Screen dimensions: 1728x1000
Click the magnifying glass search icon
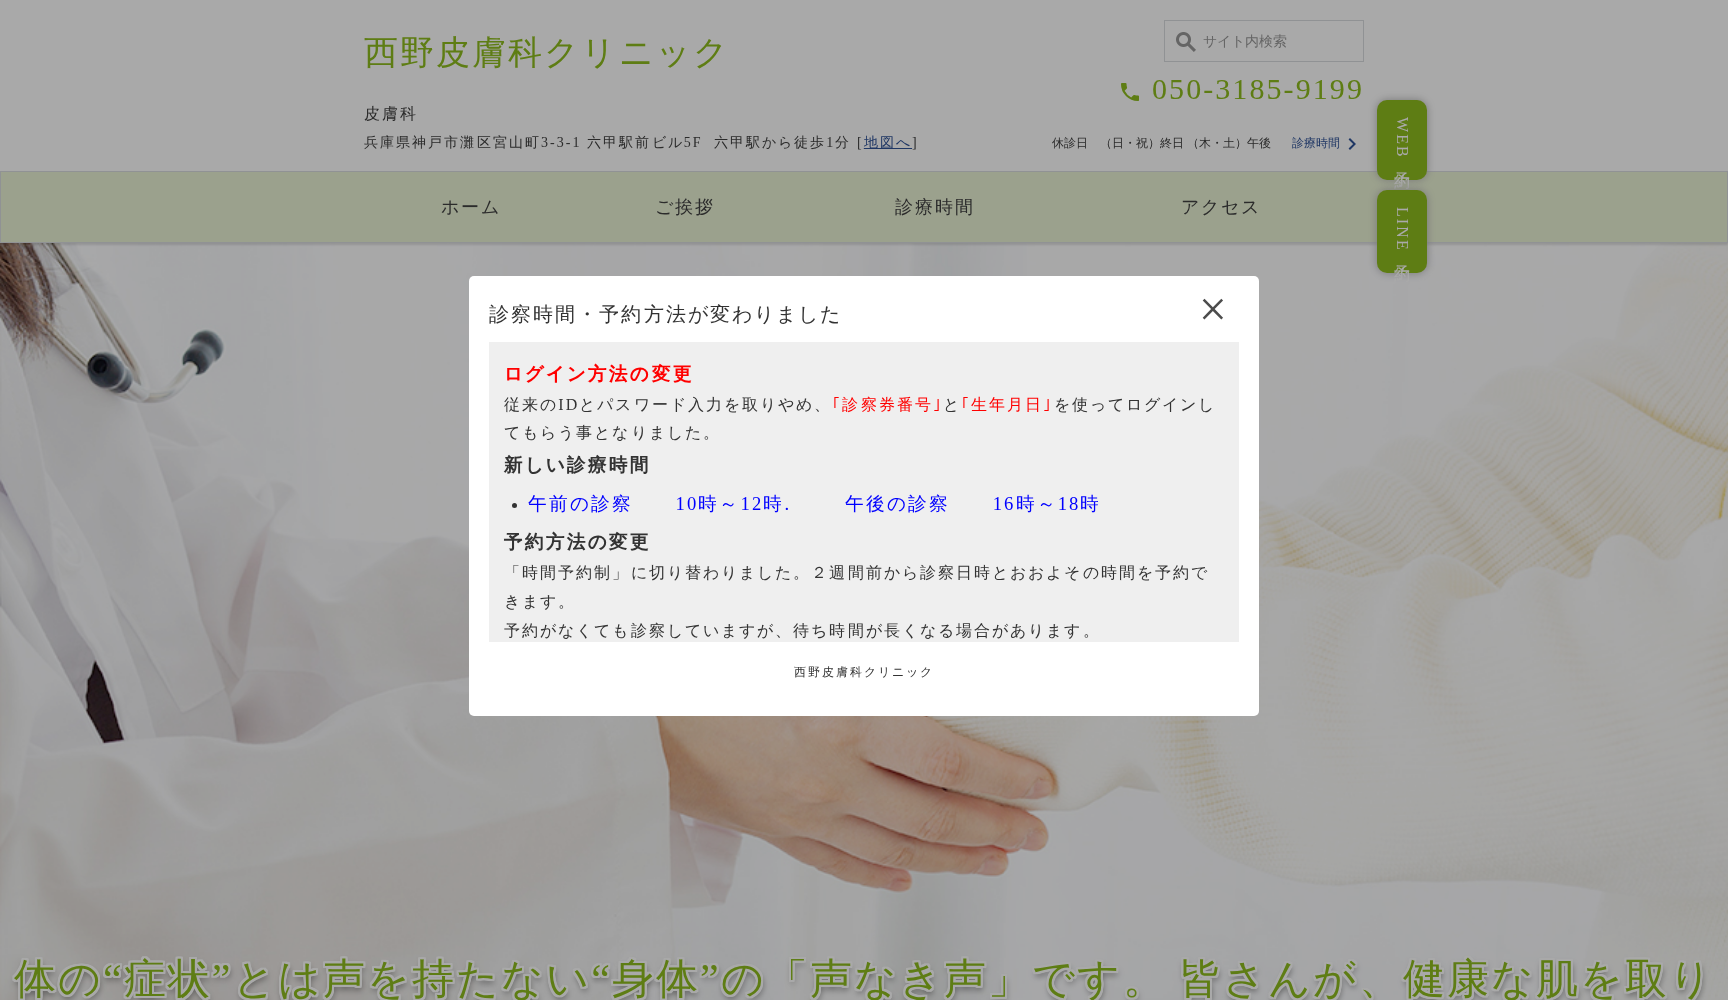point(1185,41)
